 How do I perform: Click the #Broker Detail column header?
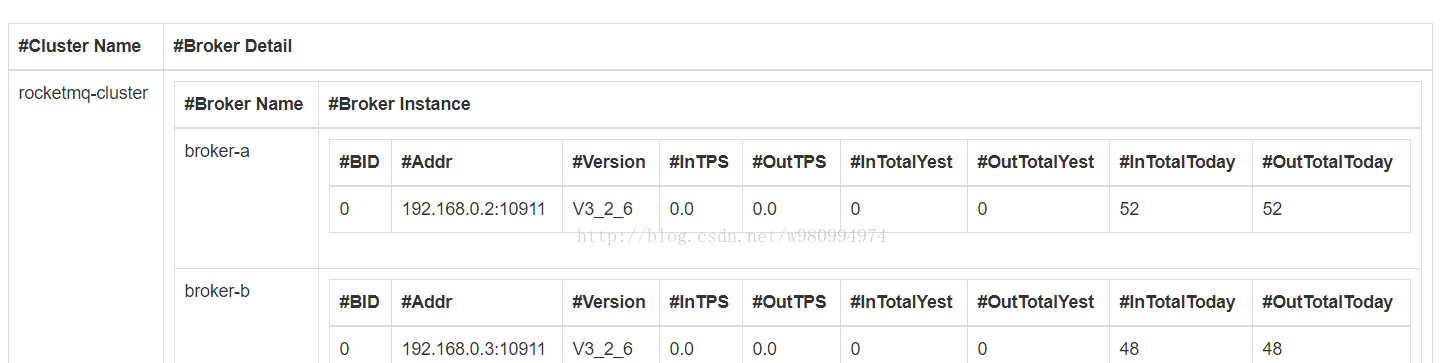pos(232,46)
